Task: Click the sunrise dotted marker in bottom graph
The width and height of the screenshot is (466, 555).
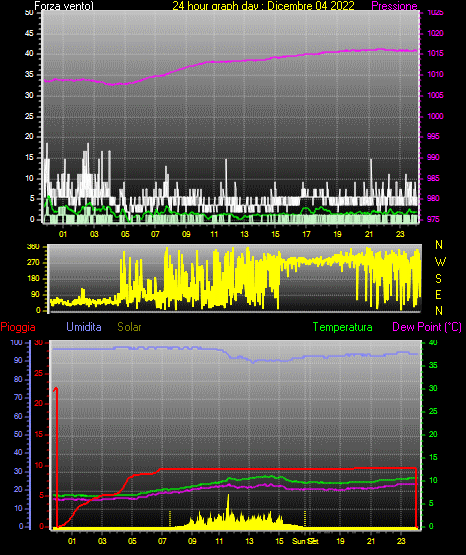Action: point(170,519)
